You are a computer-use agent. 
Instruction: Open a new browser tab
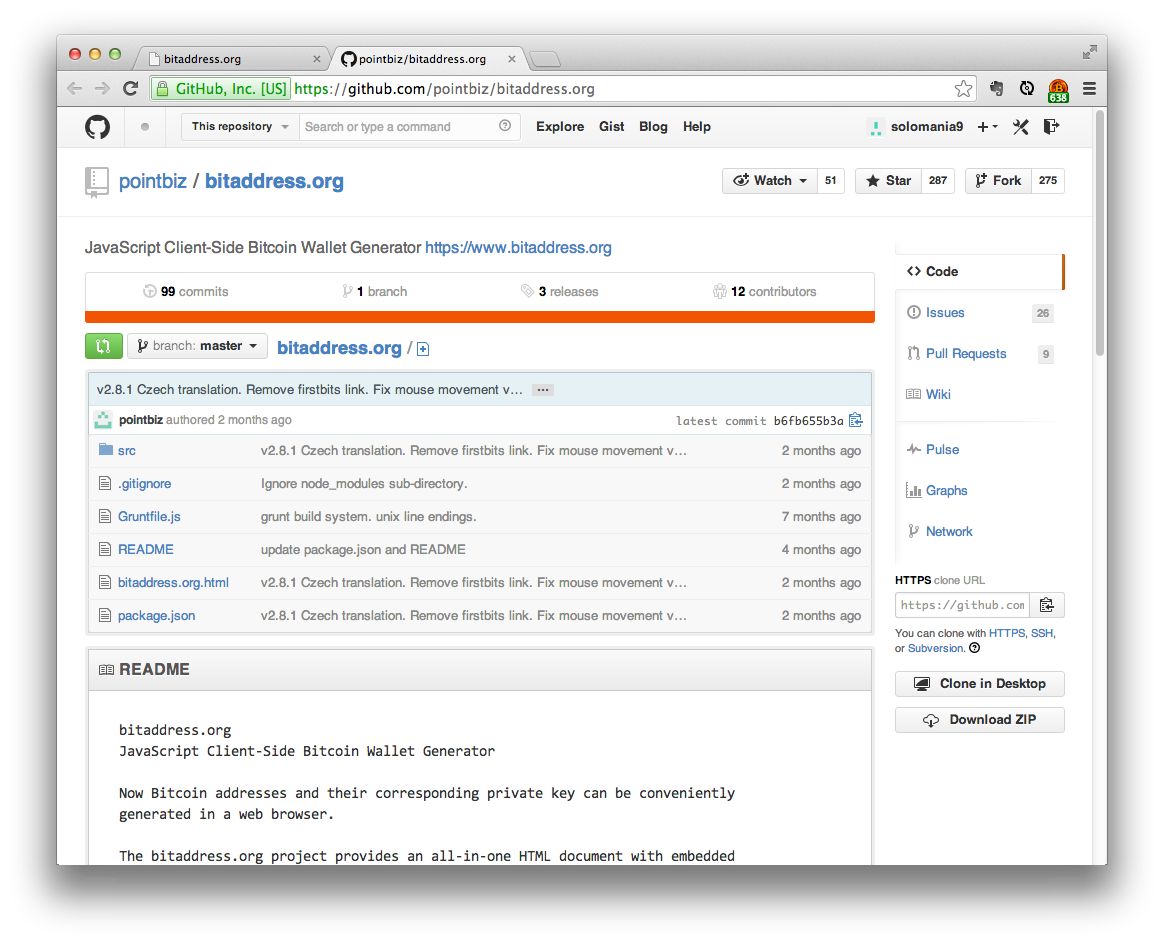pos(546,59)
